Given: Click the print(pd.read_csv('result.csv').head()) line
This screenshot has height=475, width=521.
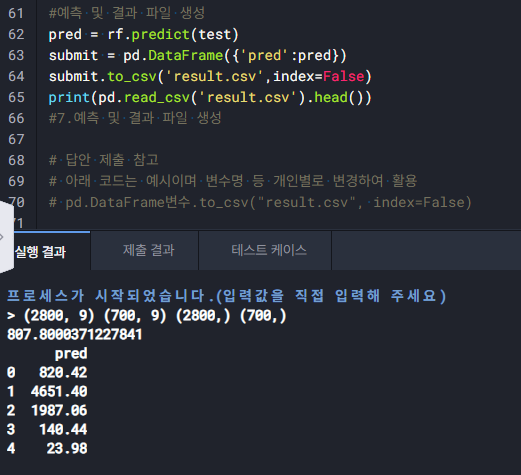Looking at the screenshot, I should [x=210, y=98].
